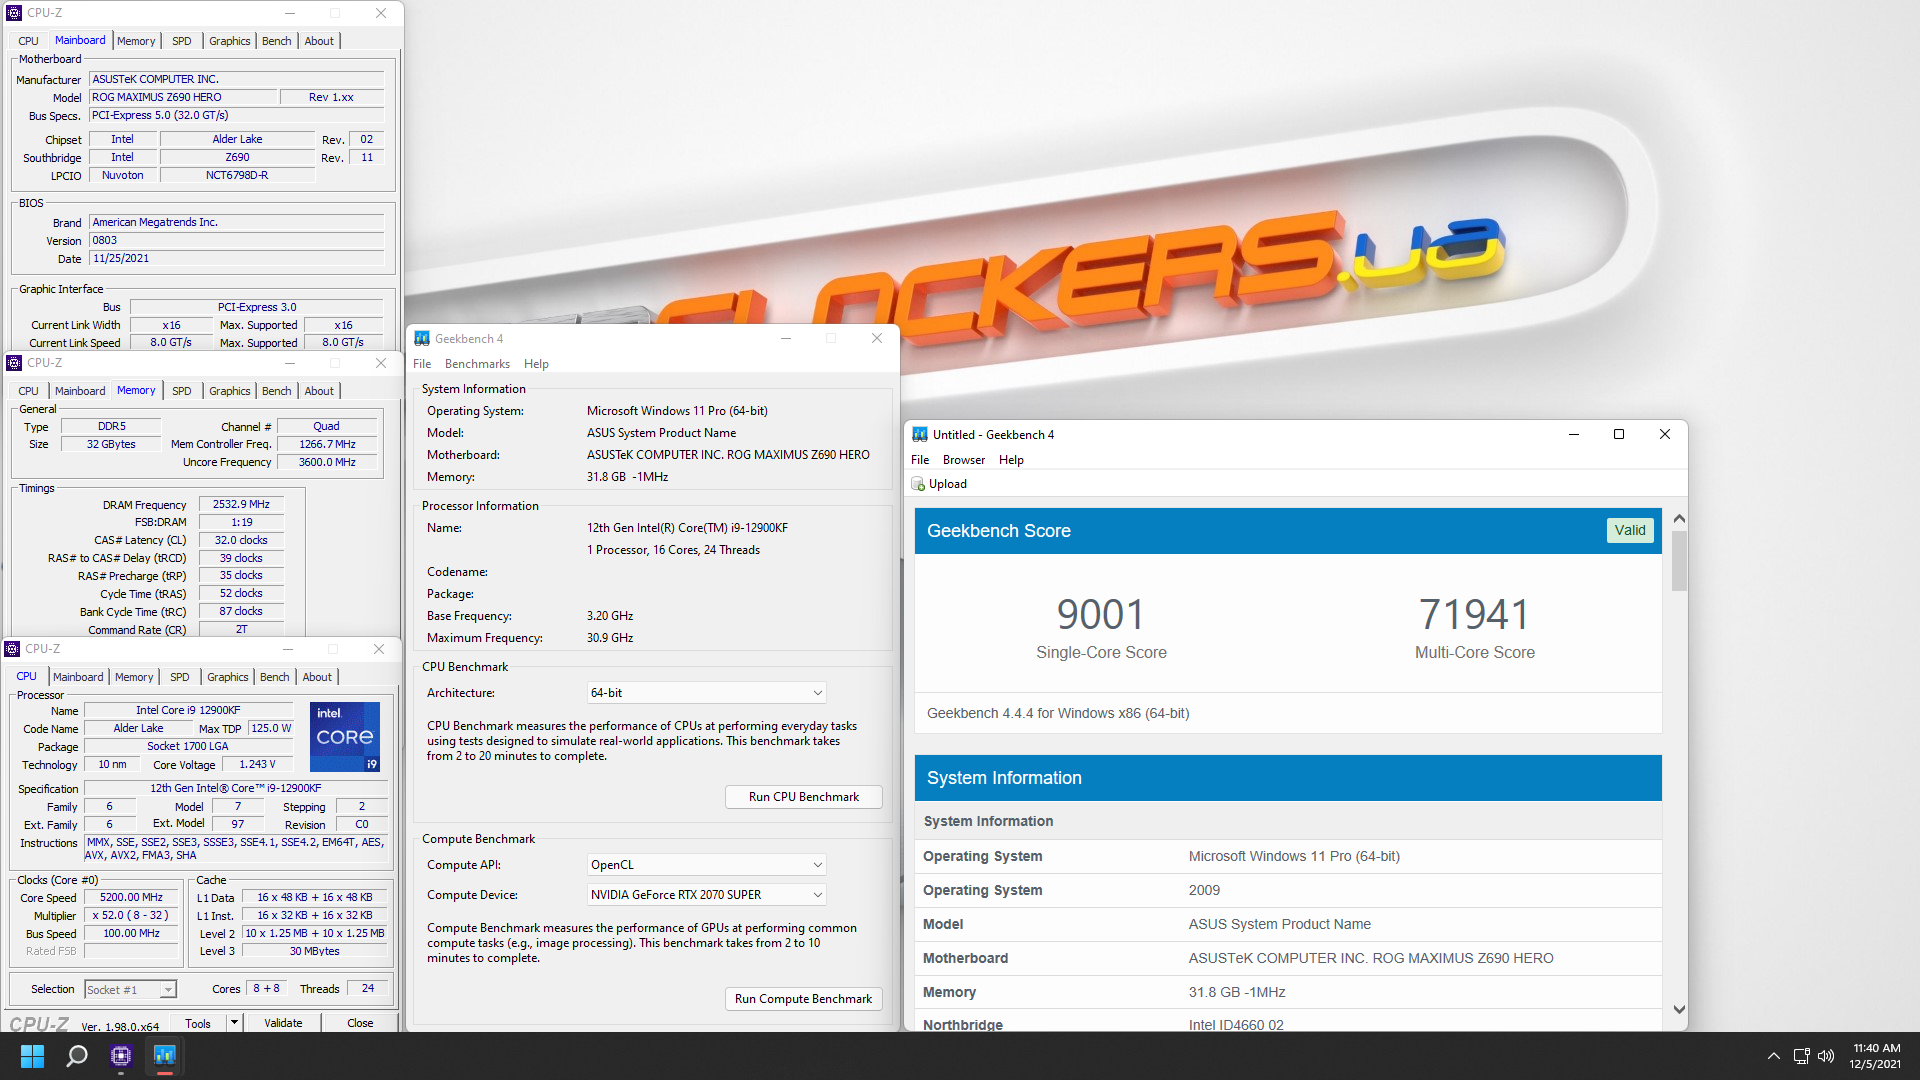1920x1080 pixels.
Task: Switch to SPD tab in top CPU-Z window
Action: [x=181, y=41]
